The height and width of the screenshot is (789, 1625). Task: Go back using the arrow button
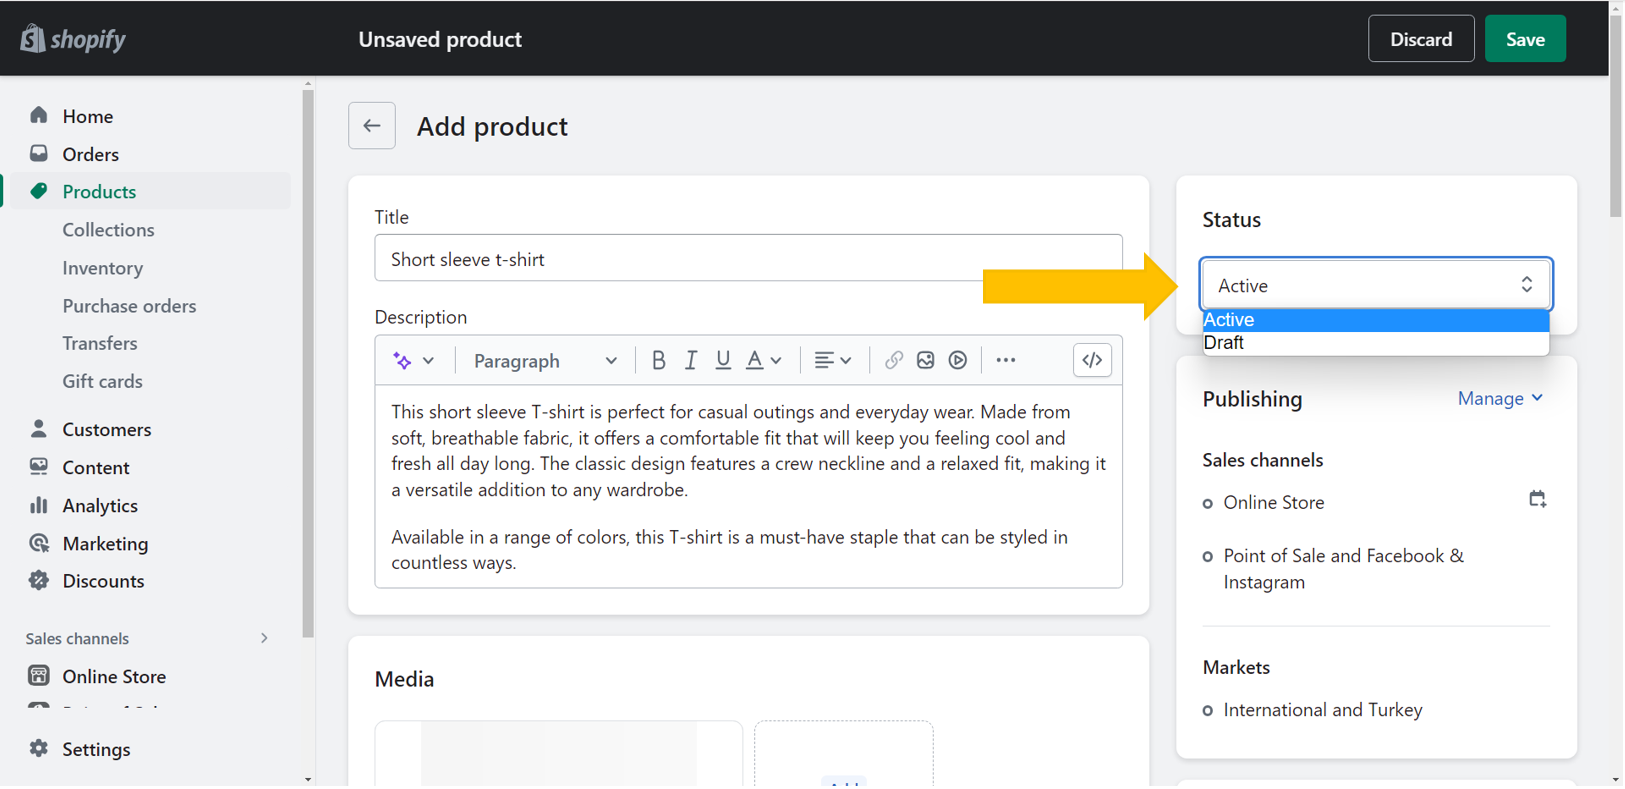click(x=372, y=126)
